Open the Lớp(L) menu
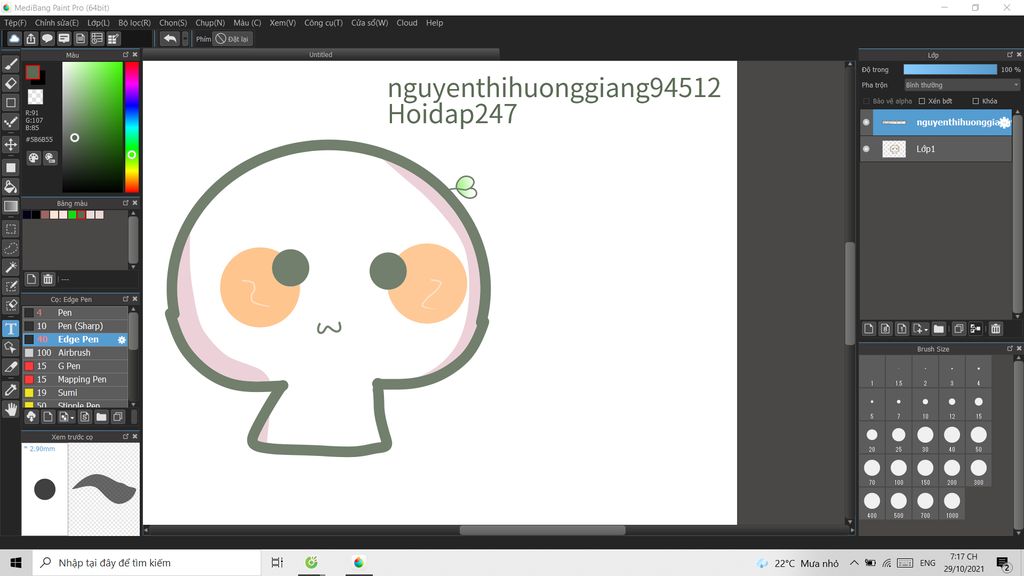Viewport: 1024px width, 576px height. point(99,23)
